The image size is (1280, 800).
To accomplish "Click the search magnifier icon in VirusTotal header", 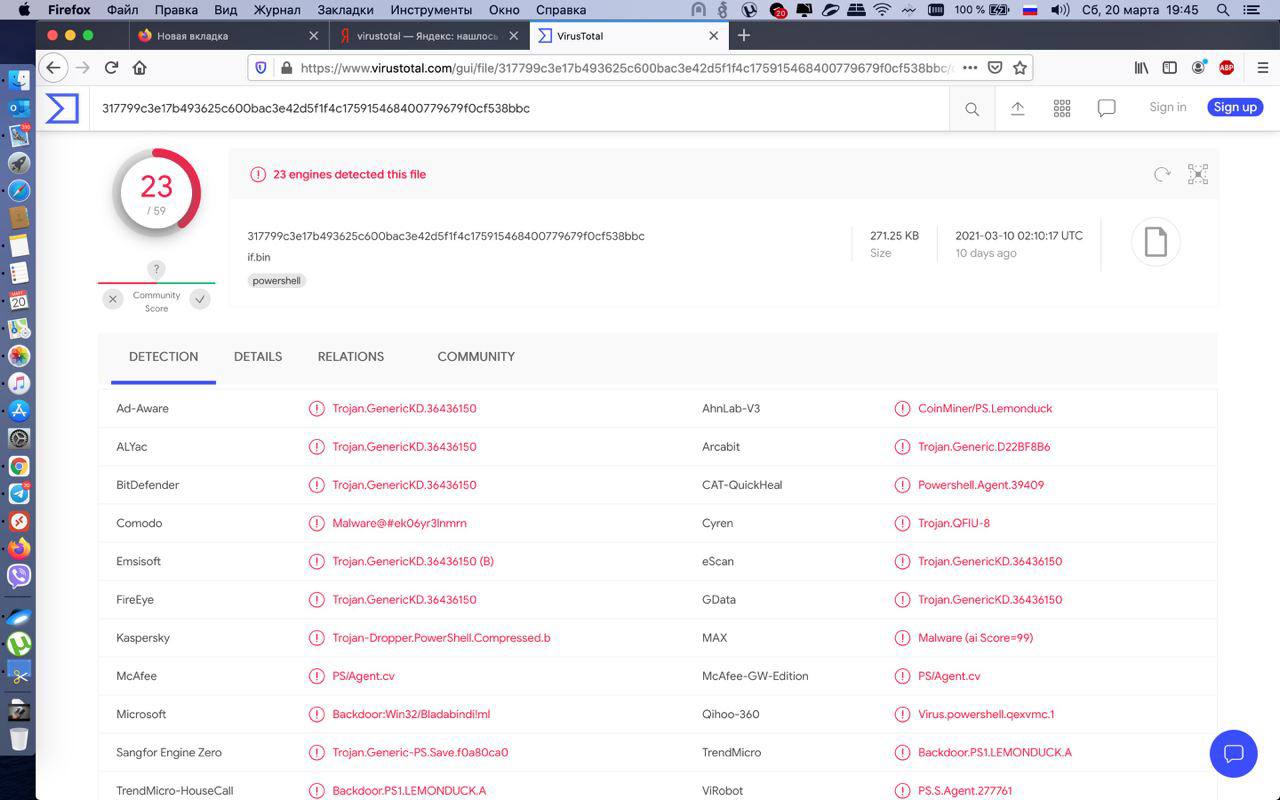I will click(x=972, y=109).
